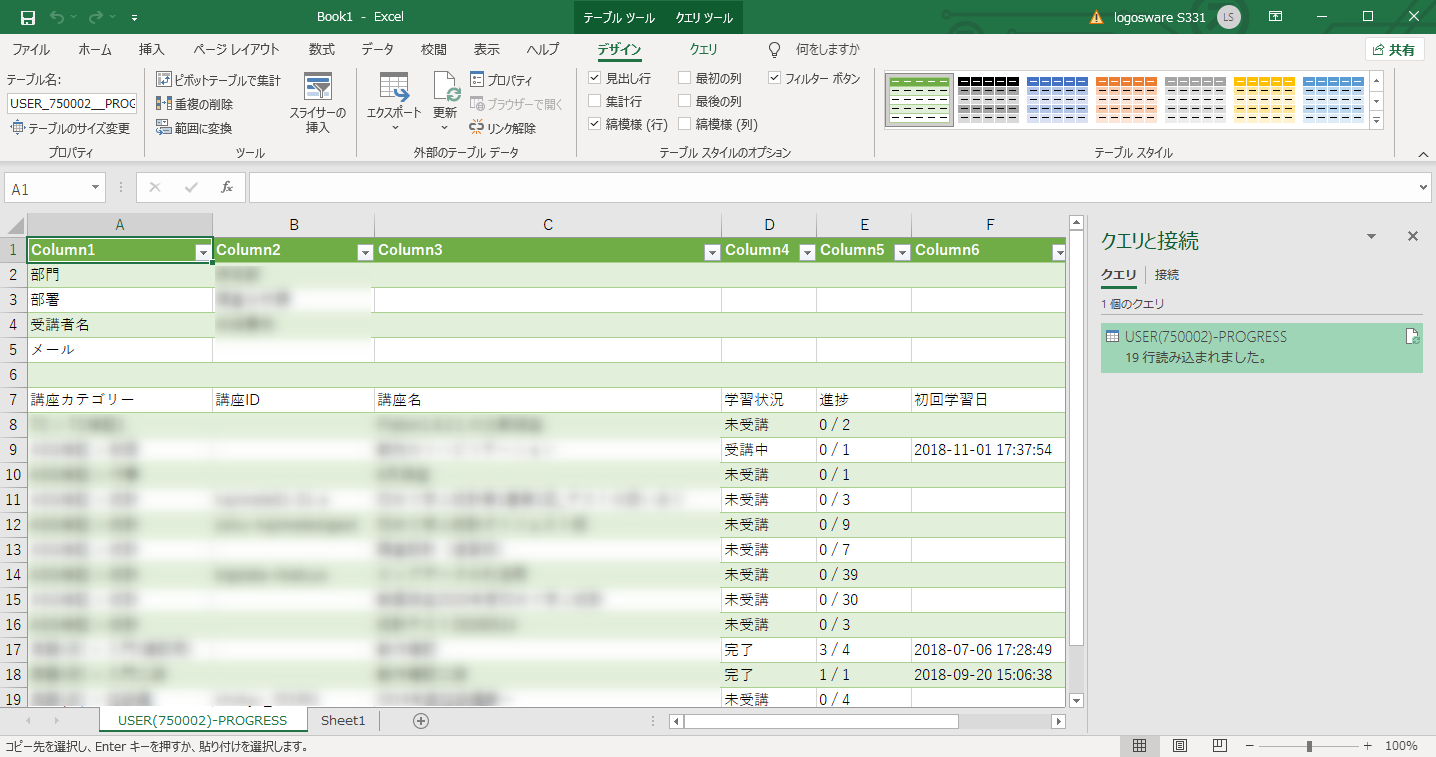Click the zoom slider handle
The width and height of the screenshot is (1436, 757).
tap(1309, 746)
